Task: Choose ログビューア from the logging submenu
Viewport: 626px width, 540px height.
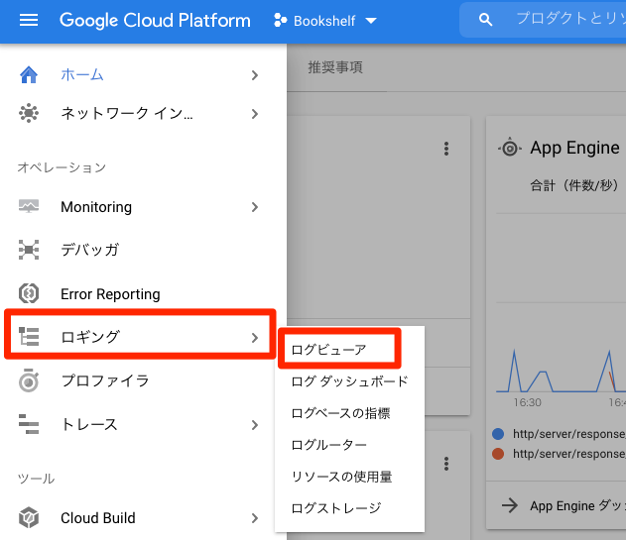Action: (329, 350)
